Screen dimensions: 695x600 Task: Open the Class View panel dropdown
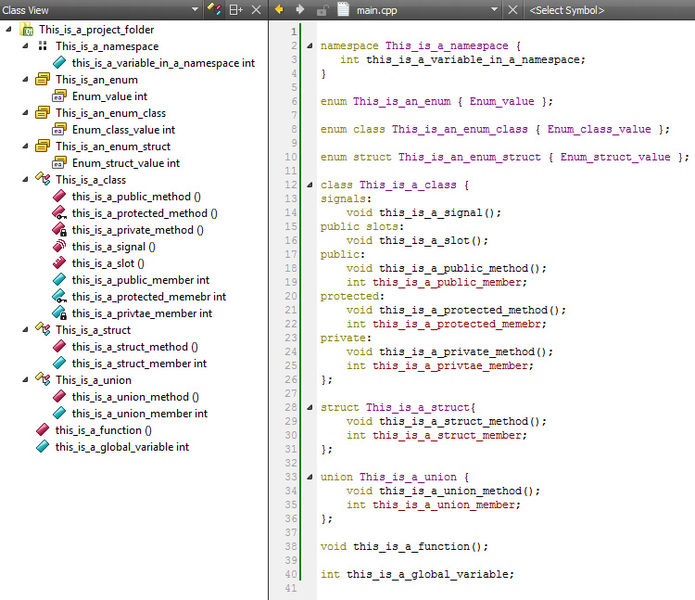(193, 10)
